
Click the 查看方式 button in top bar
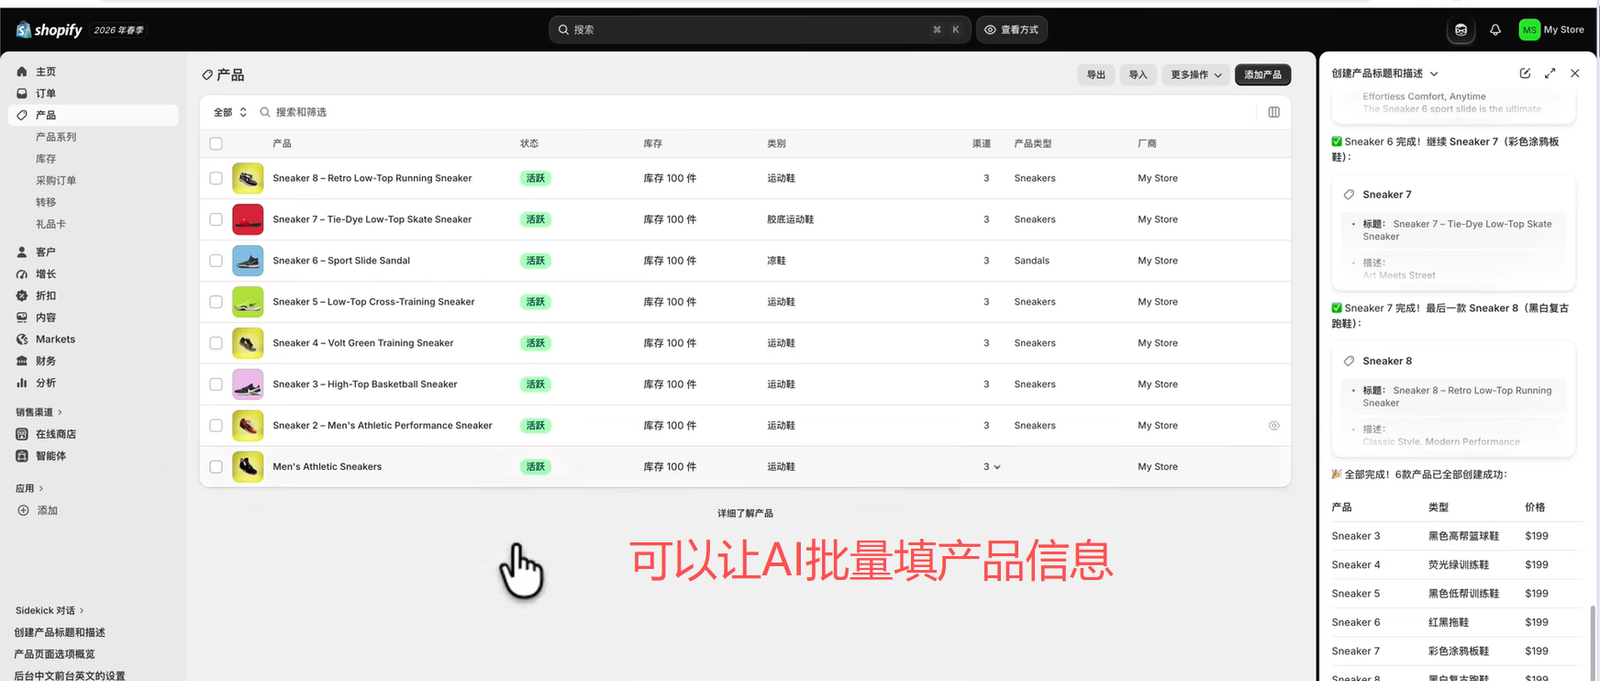(1011, 30)
